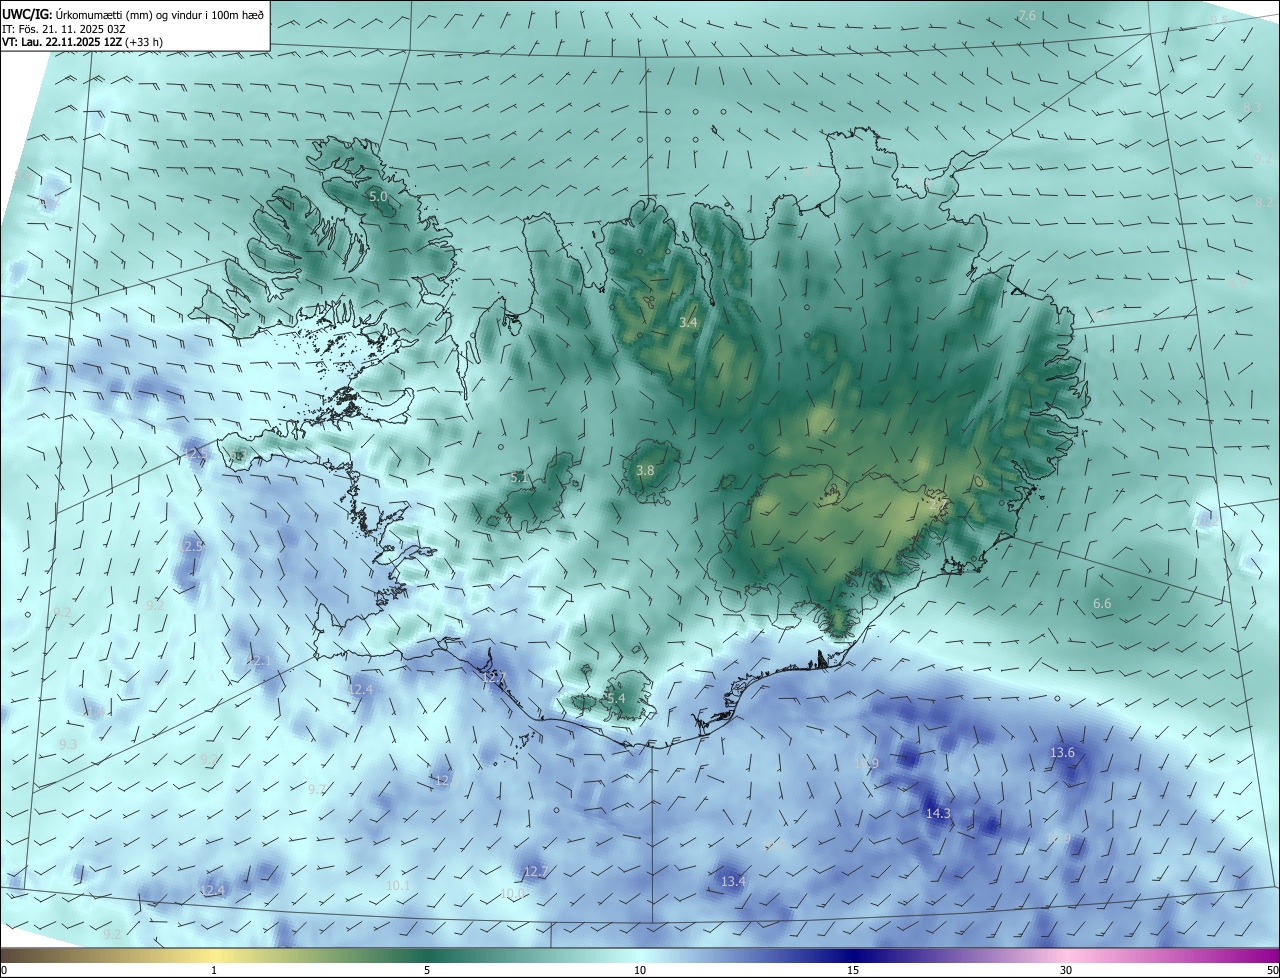Click the 5.0 value over the Westfjords
The width and height of the screenshot is (1280, 978).
pos(378,197)
